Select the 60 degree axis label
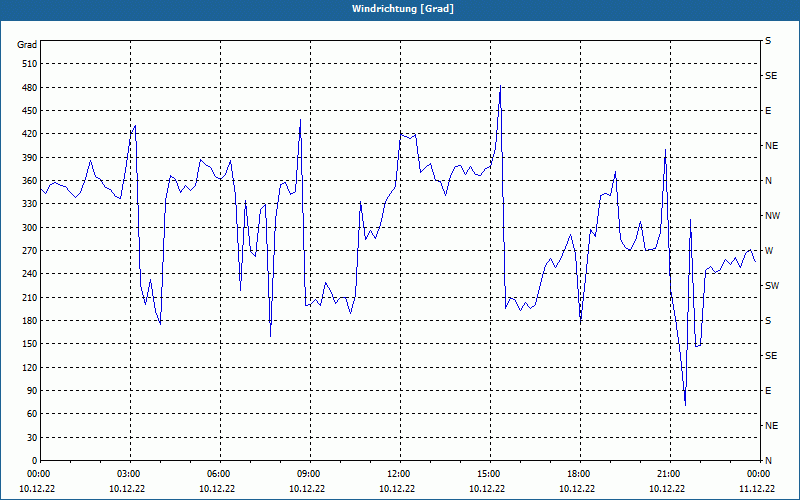 pyautogui.click(x=31, y=414)
